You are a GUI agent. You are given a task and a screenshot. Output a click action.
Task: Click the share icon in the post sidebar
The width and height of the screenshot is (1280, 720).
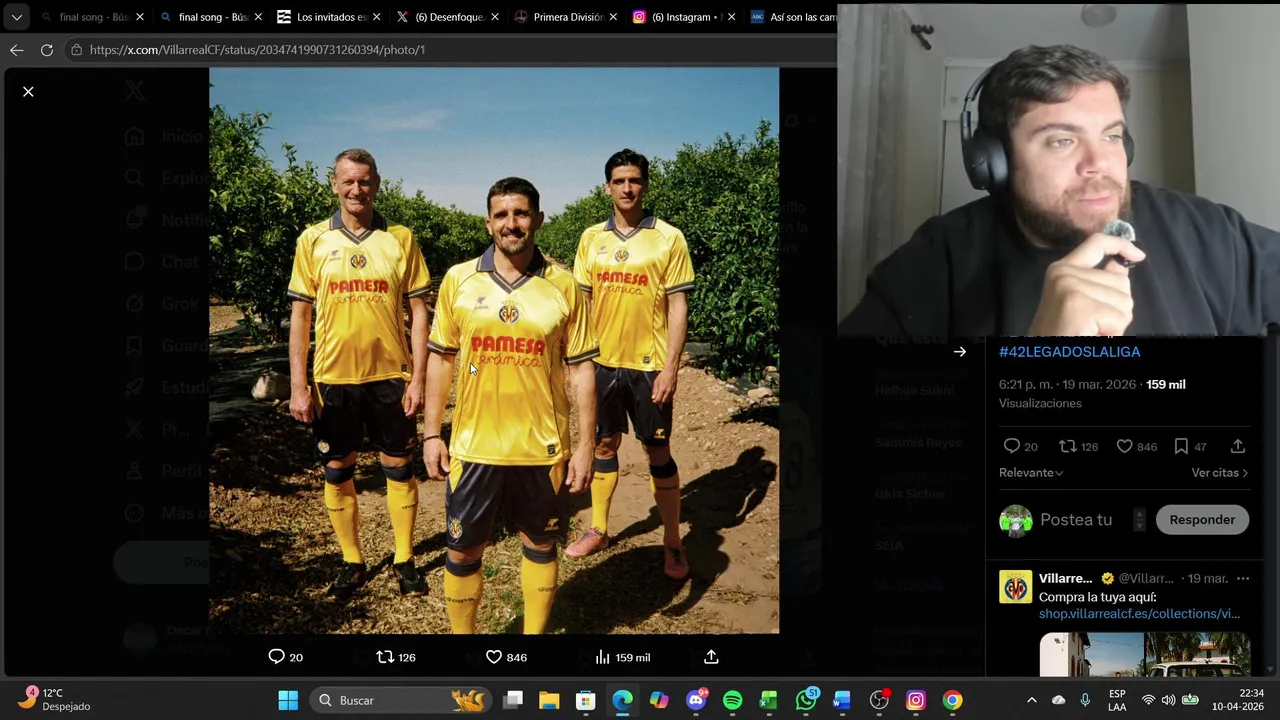(1238, 446)
